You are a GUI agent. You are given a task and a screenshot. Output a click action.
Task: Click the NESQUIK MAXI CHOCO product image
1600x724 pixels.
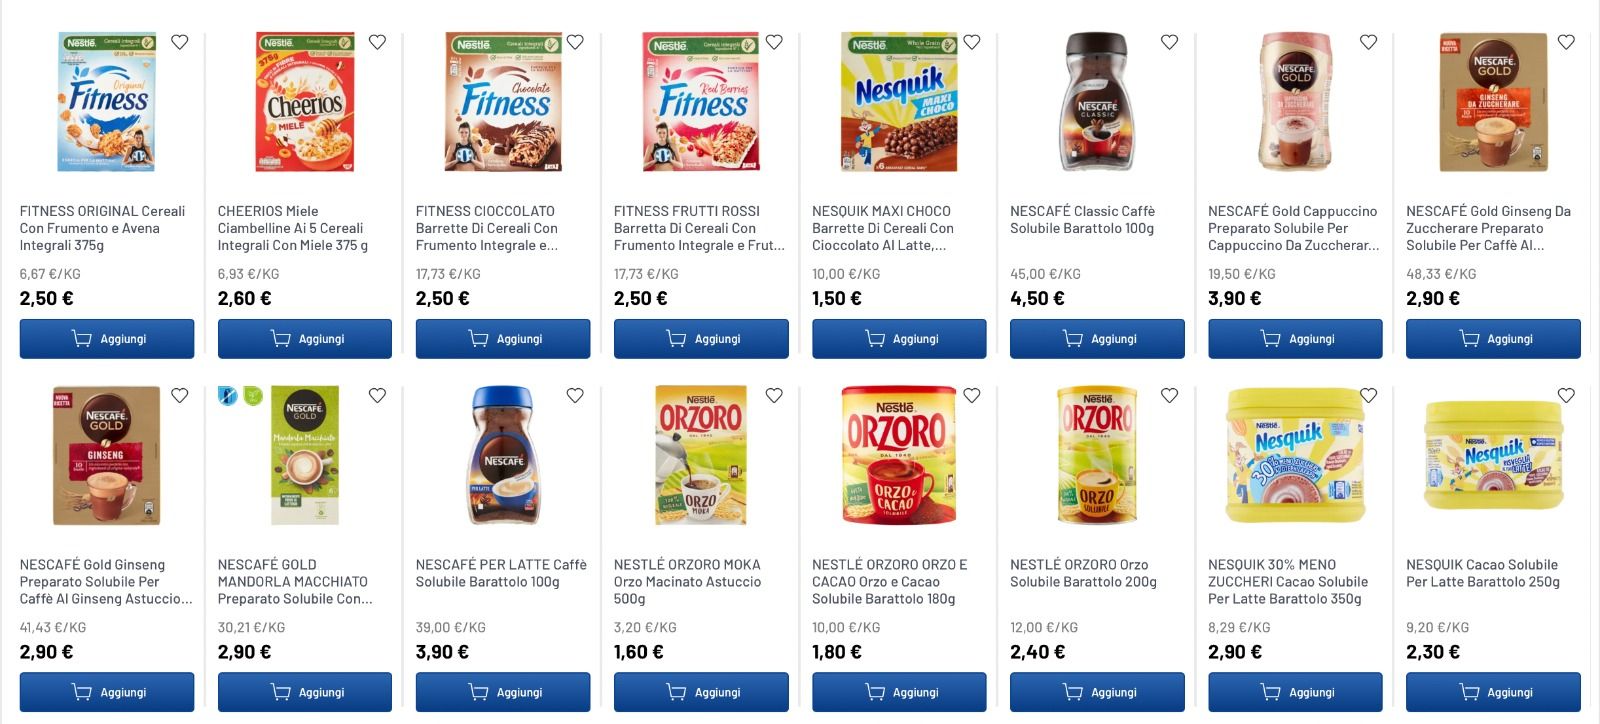point(899,105)
